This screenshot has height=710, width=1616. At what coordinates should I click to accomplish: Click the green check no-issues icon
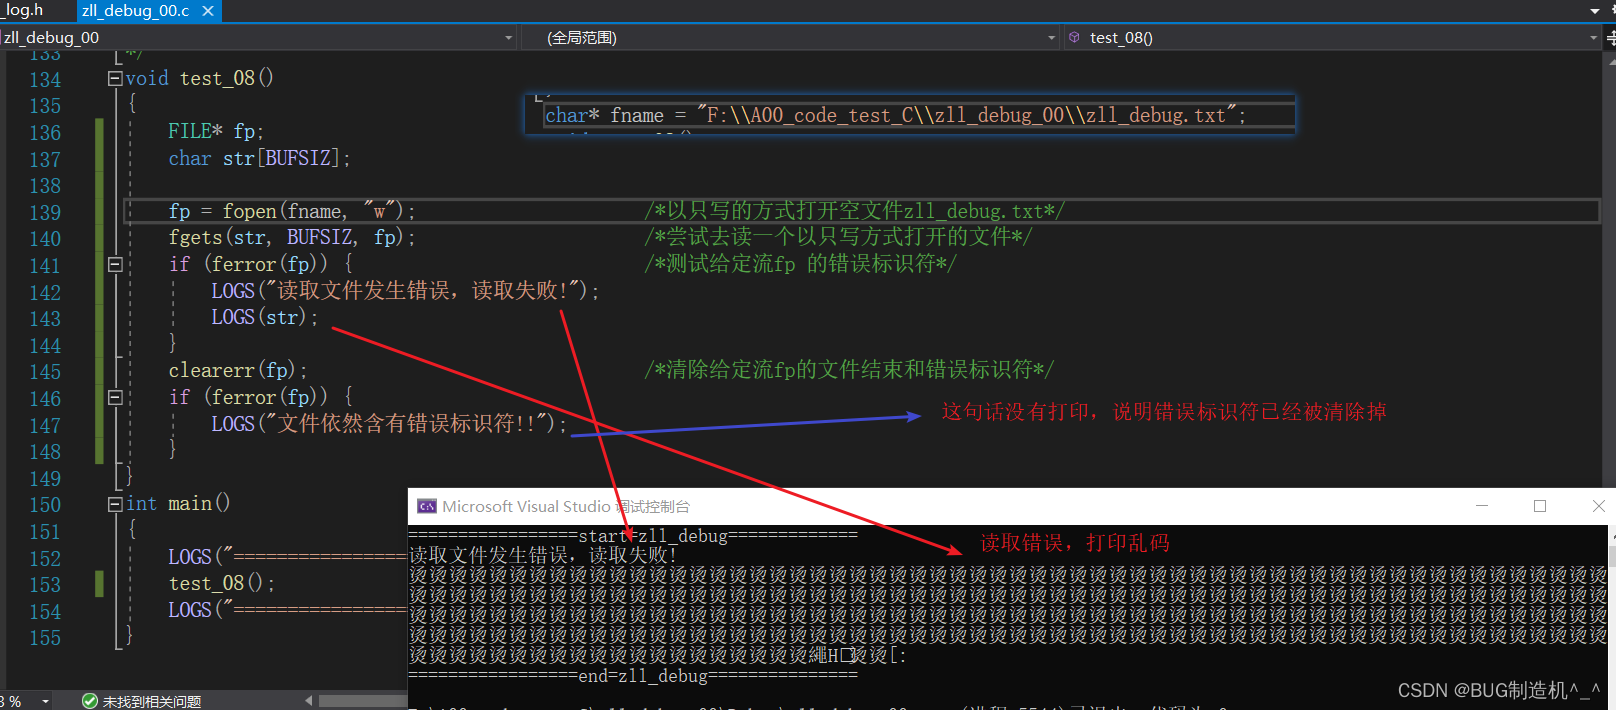click(90, 702)
